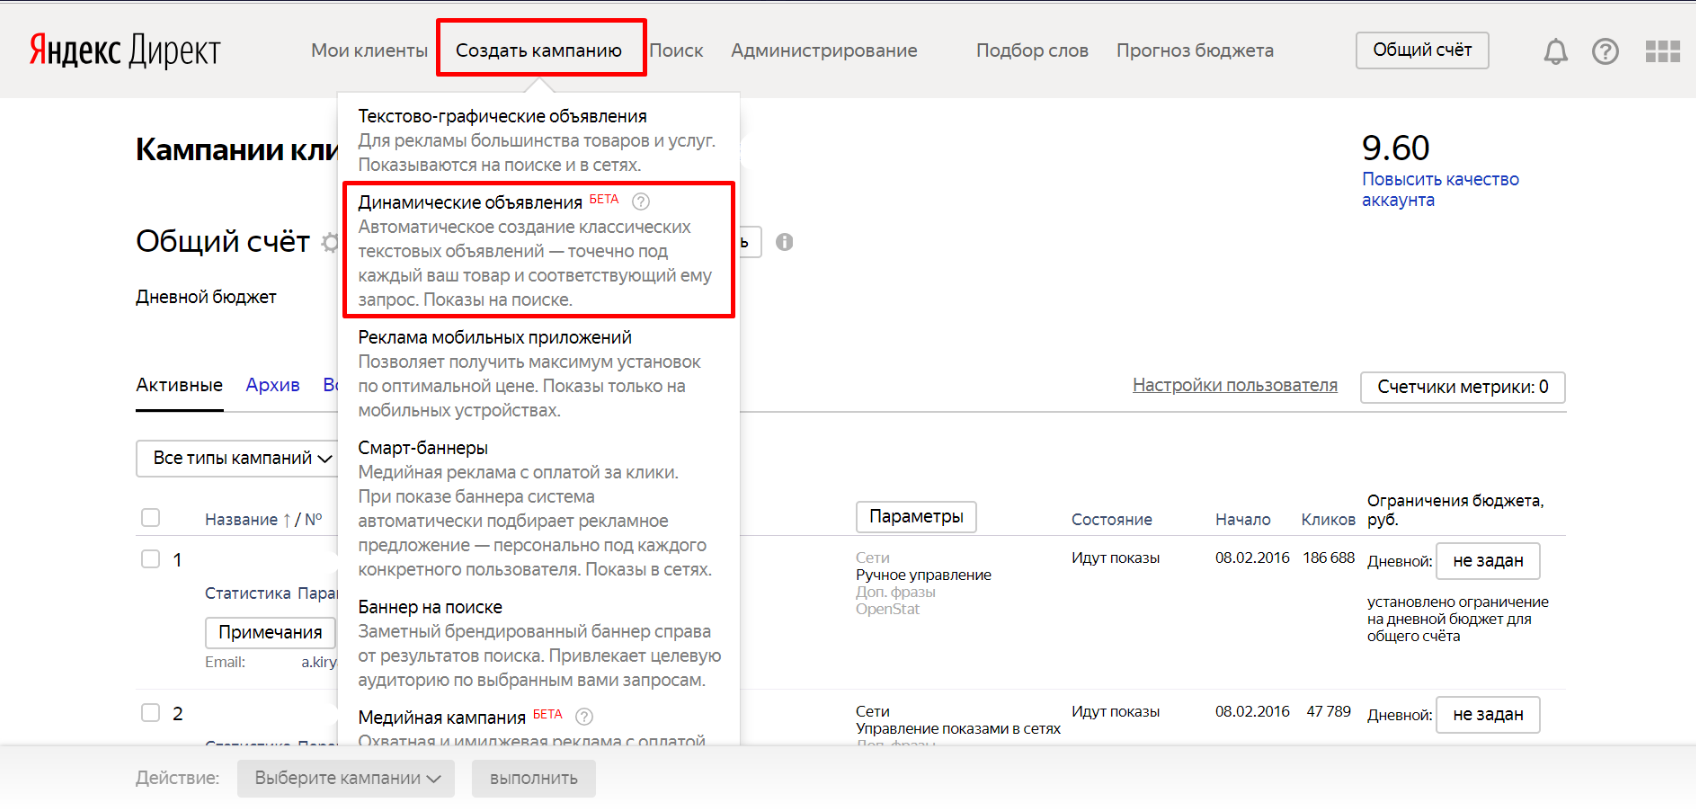Image resolution: width=1696 pixels, height=809 pixels.
Task: Click Управление показами в сетях text
Action: 958,729
